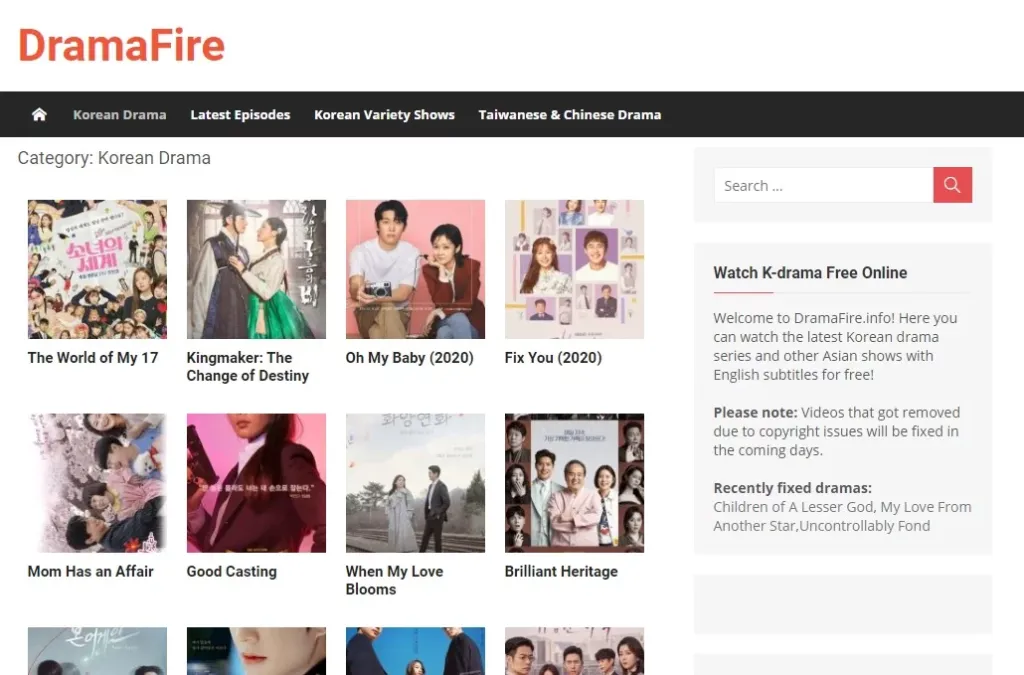
Task: Open the Brilliant Heritage poster thumbnail
Action: (574, 483)
